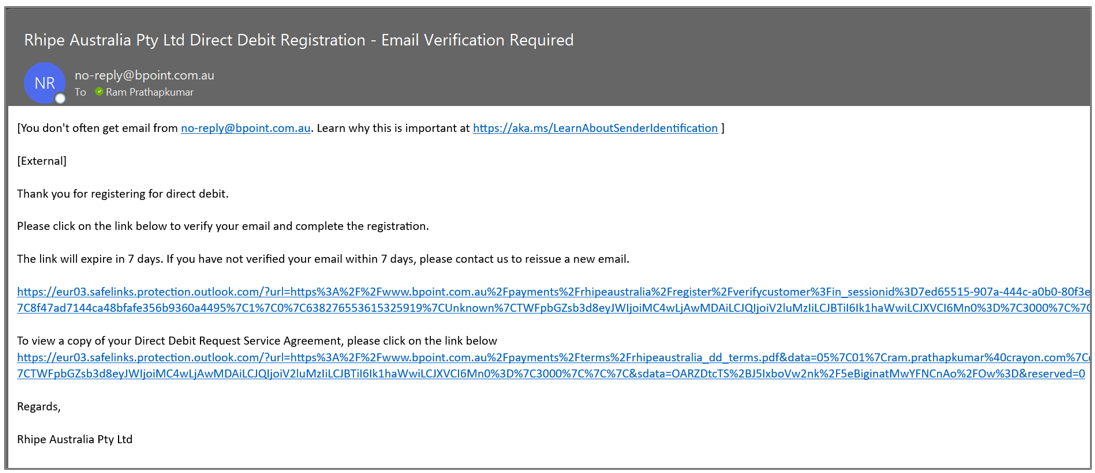Image resolution: width=1095 pixels, height=473 pixels.
Task: Click the "To view a copy" sentence
Action: [257, 341]
